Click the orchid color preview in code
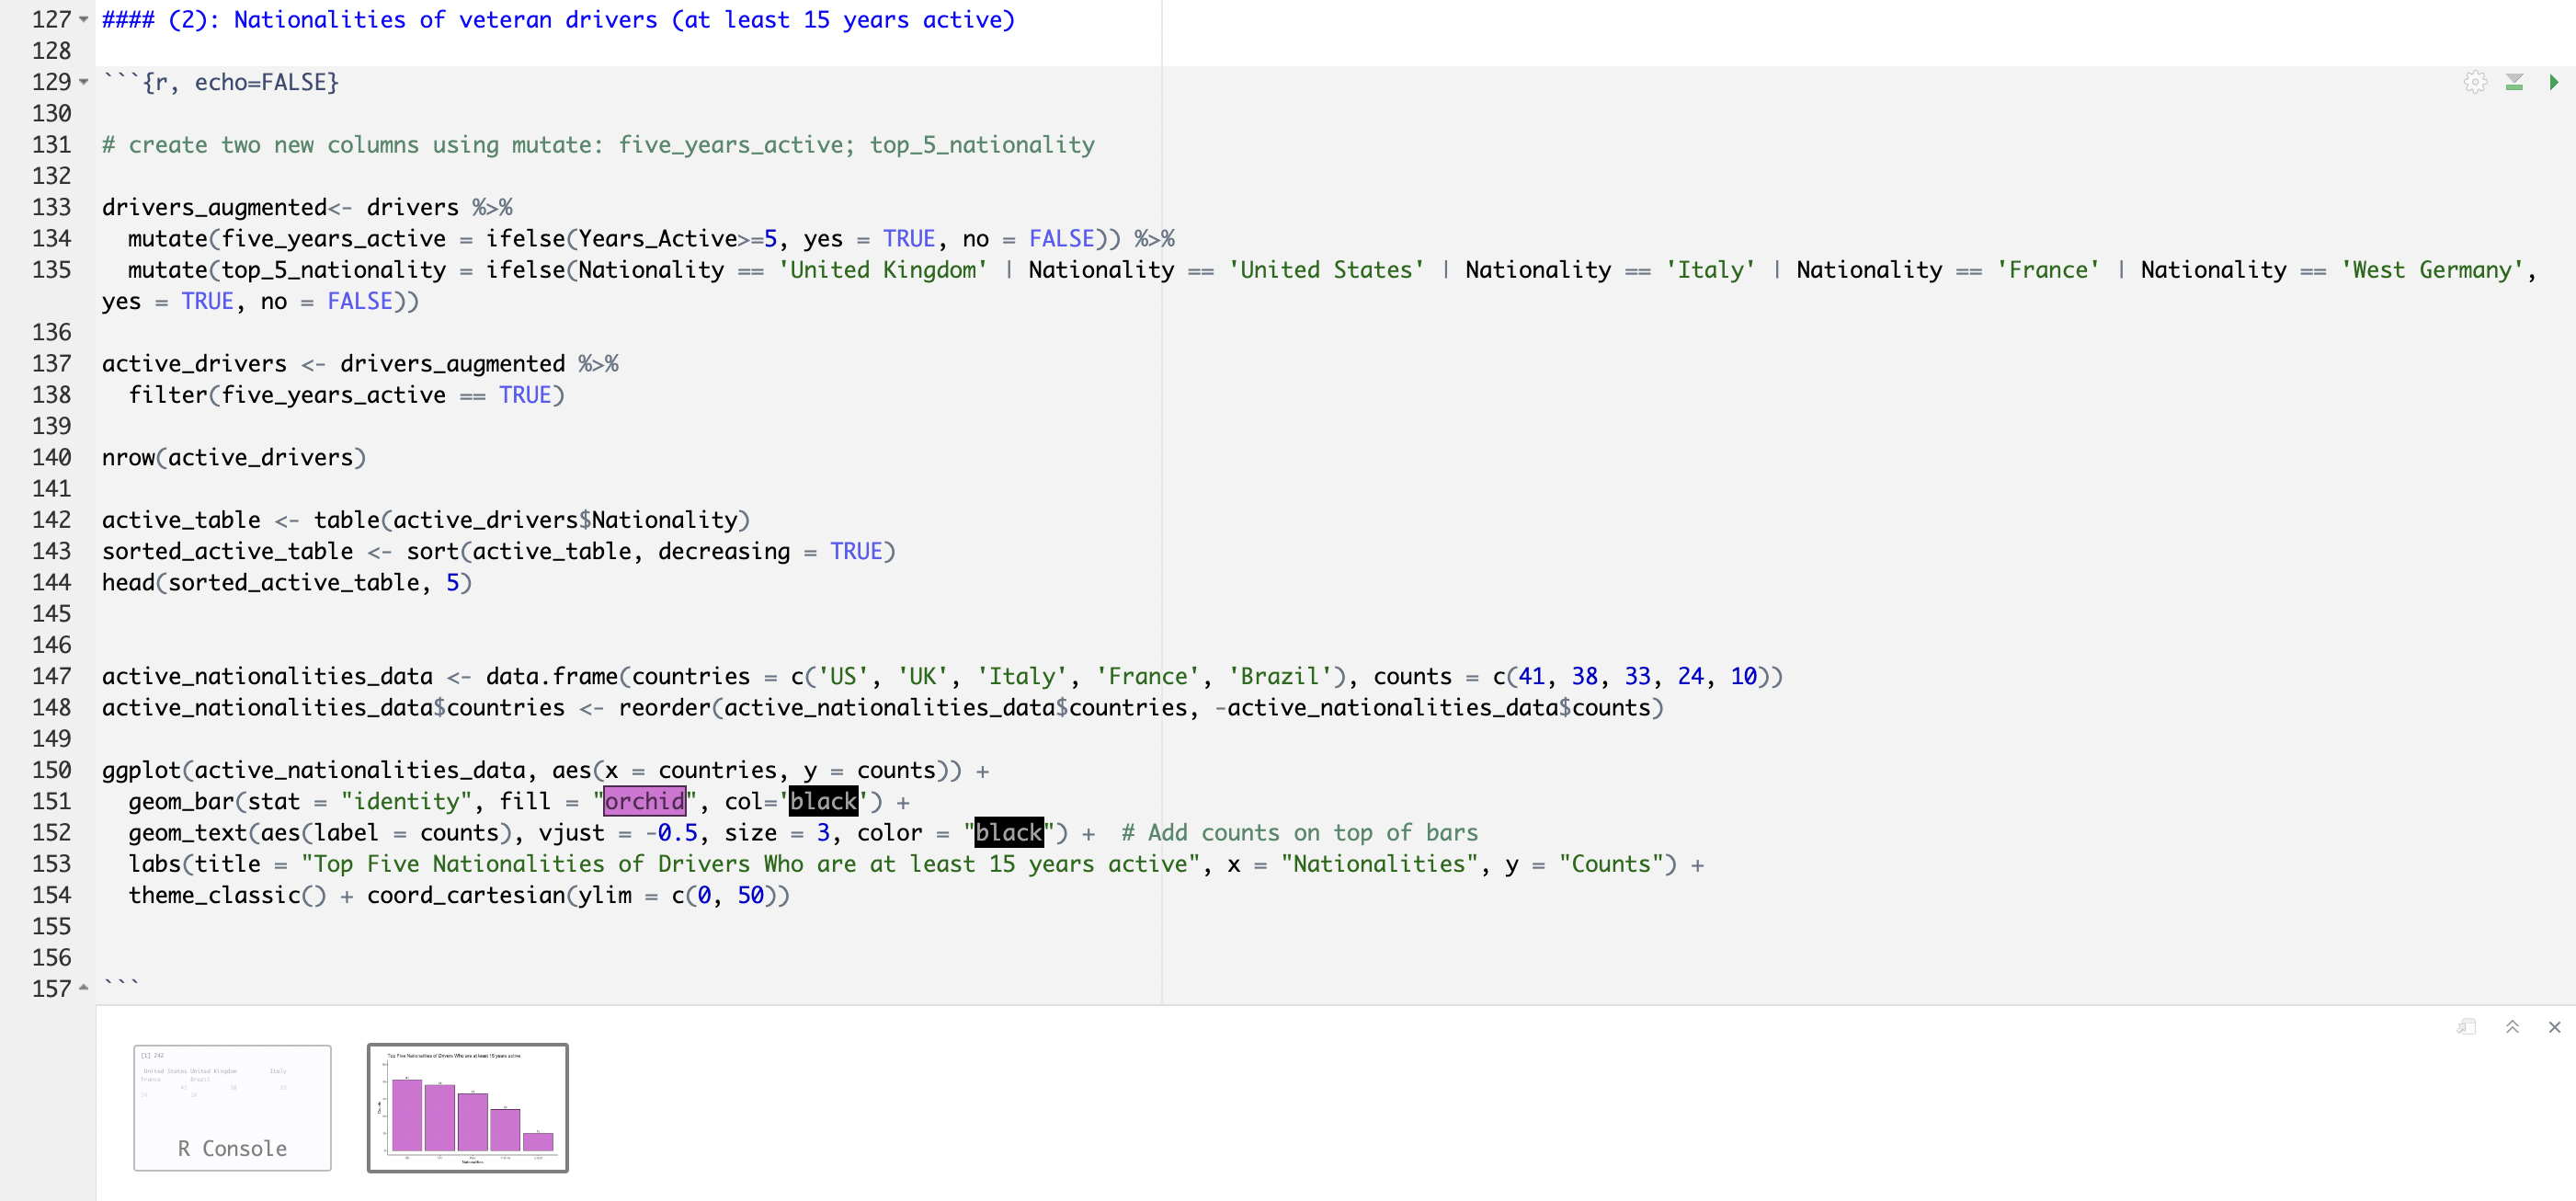Viewport: 2576px width, 1201px height. point(644,801)
